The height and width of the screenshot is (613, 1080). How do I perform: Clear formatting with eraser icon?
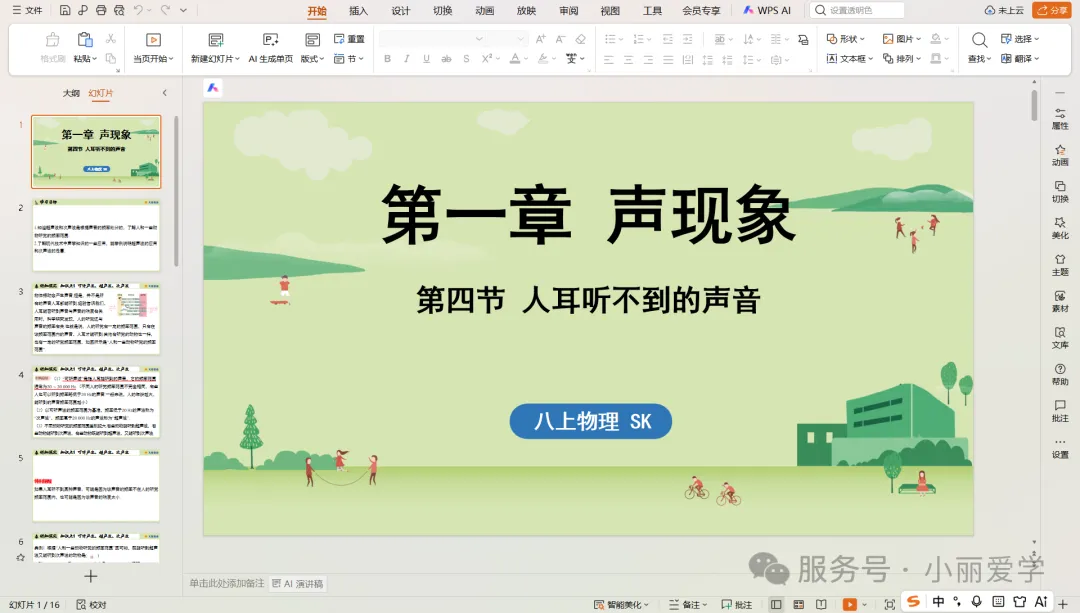coord(581,39)
